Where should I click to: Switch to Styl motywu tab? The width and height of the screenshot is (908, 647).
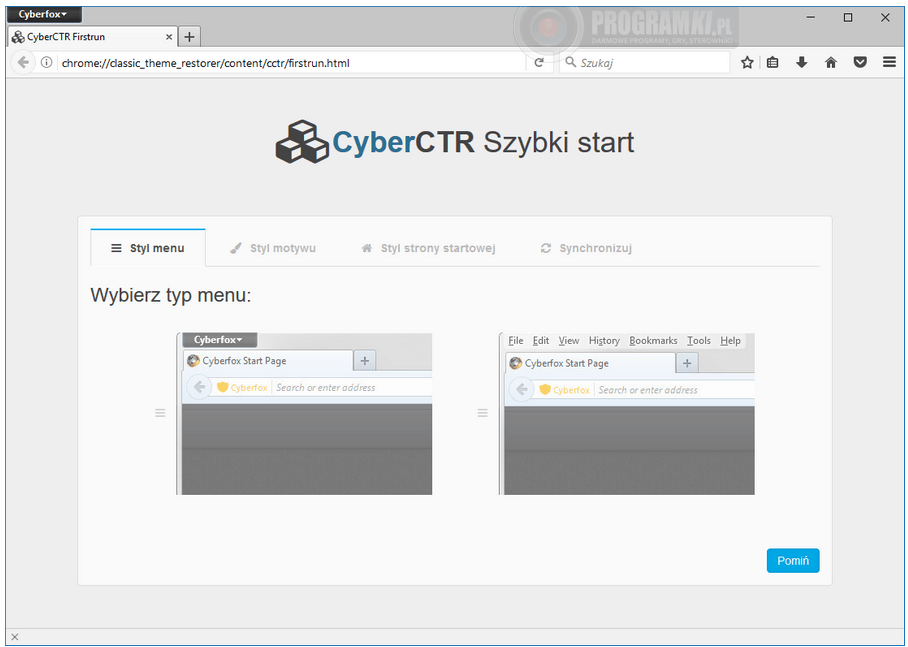coord(273,248)
